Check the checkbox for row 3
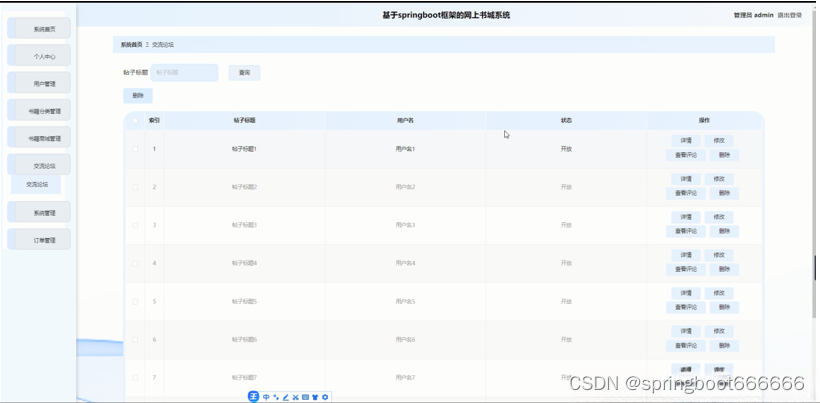The height and width of the screenshot is (403, 820). tap(135, 225)
